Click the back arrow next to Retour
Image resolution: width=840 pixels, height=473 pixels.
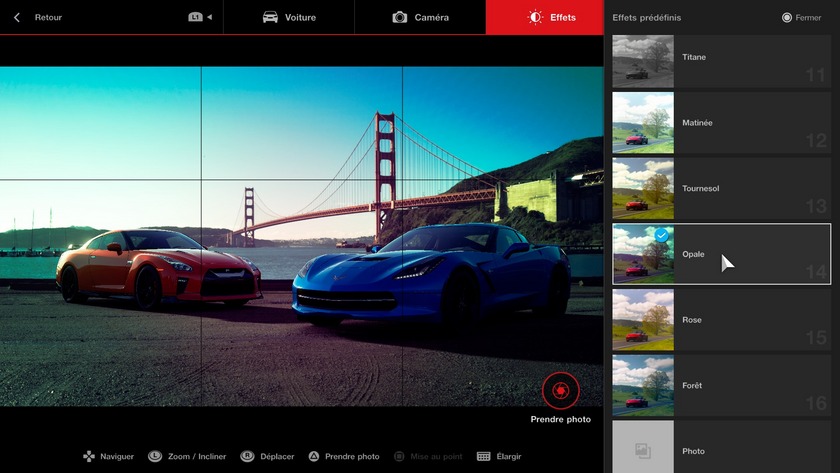pyautogui.click(x=17, y=17)
